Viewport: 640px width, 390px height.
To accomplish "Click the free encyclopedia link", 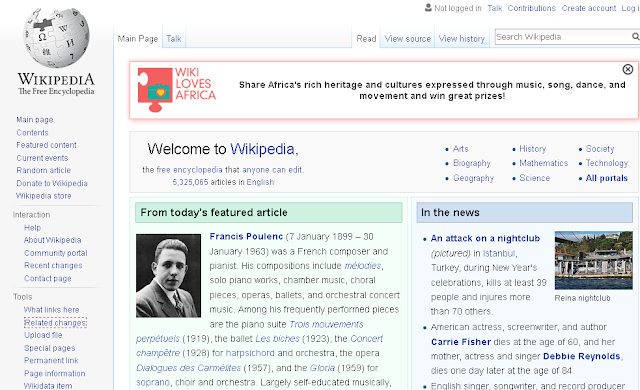I will click(189, 170).
